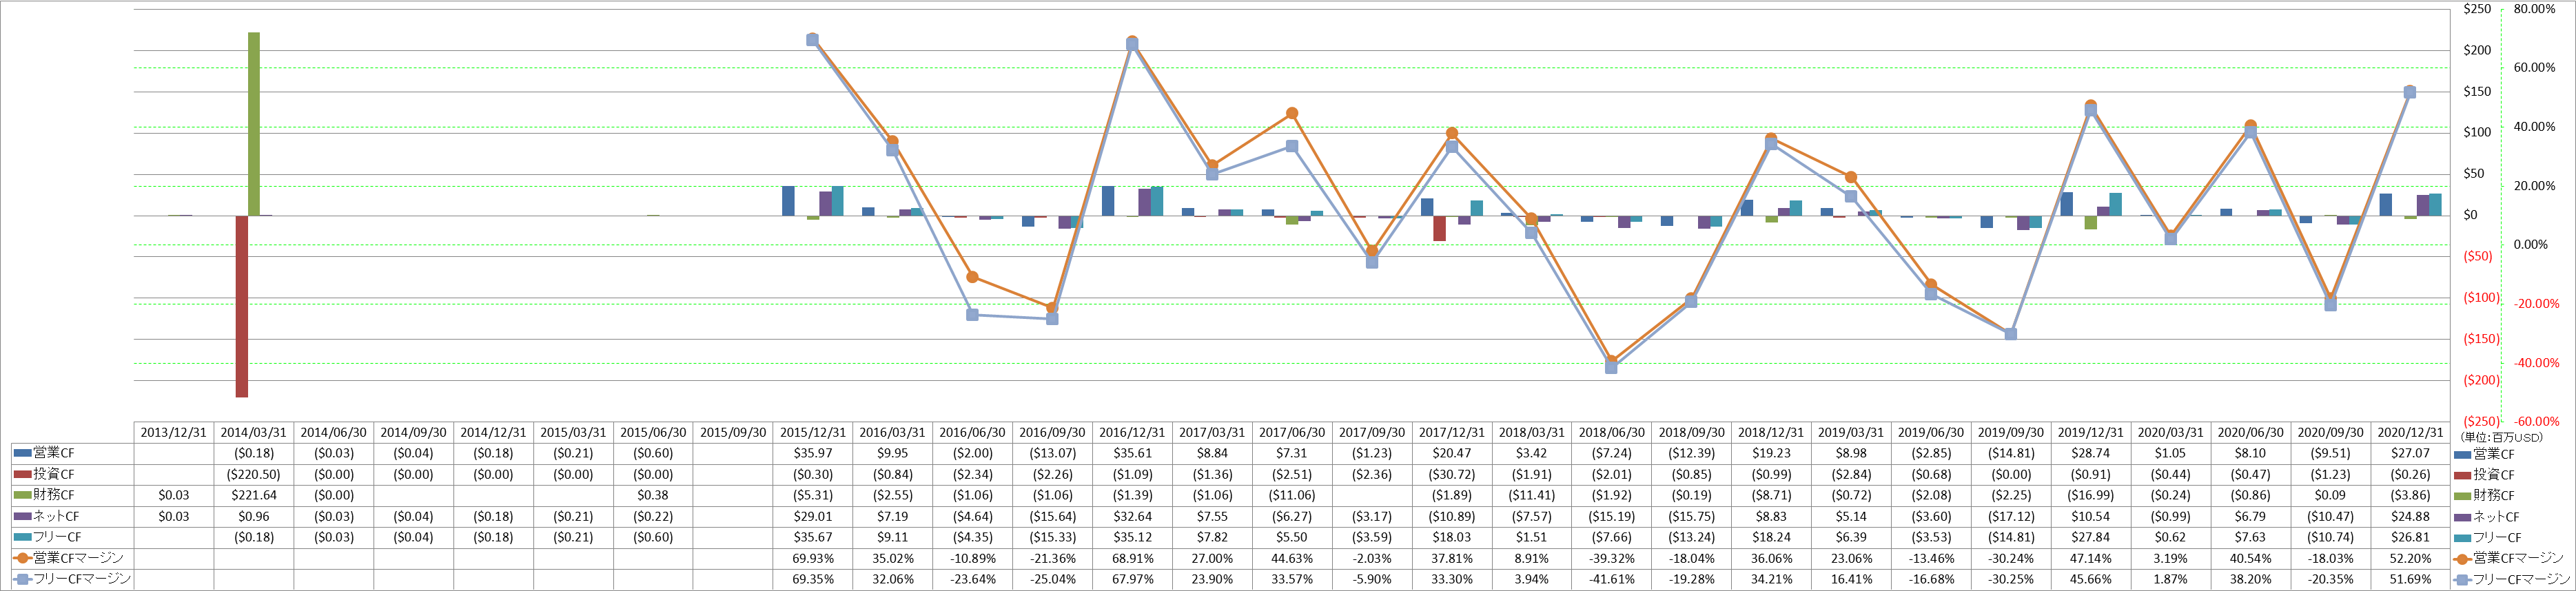This screenshot has width=2576, height=591.
Task: Click the 51.69% free CF margin cell
Action: [x=2410, y=579]
